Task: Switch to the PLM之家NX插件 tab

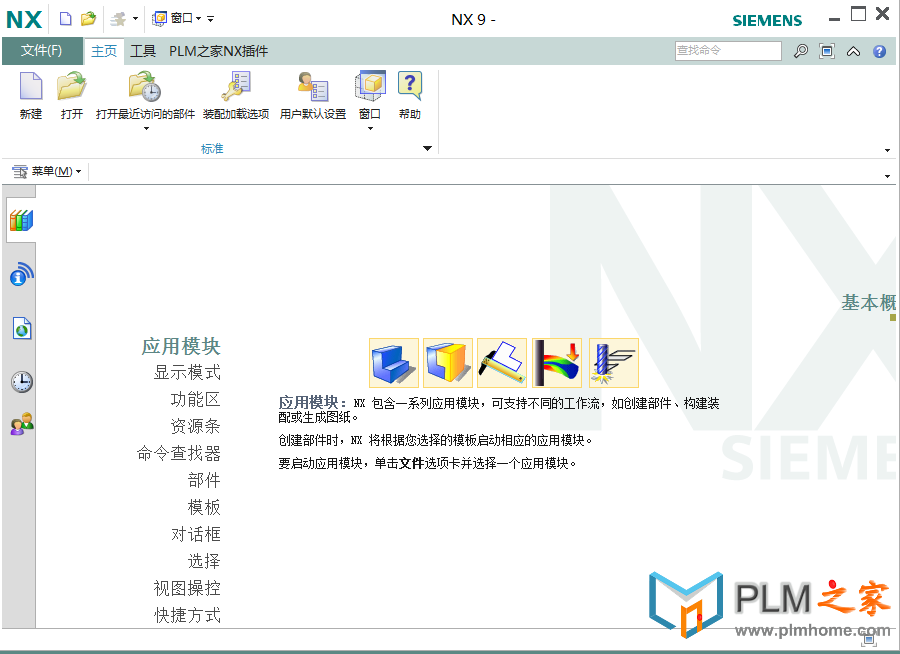Action: point(218,51)
